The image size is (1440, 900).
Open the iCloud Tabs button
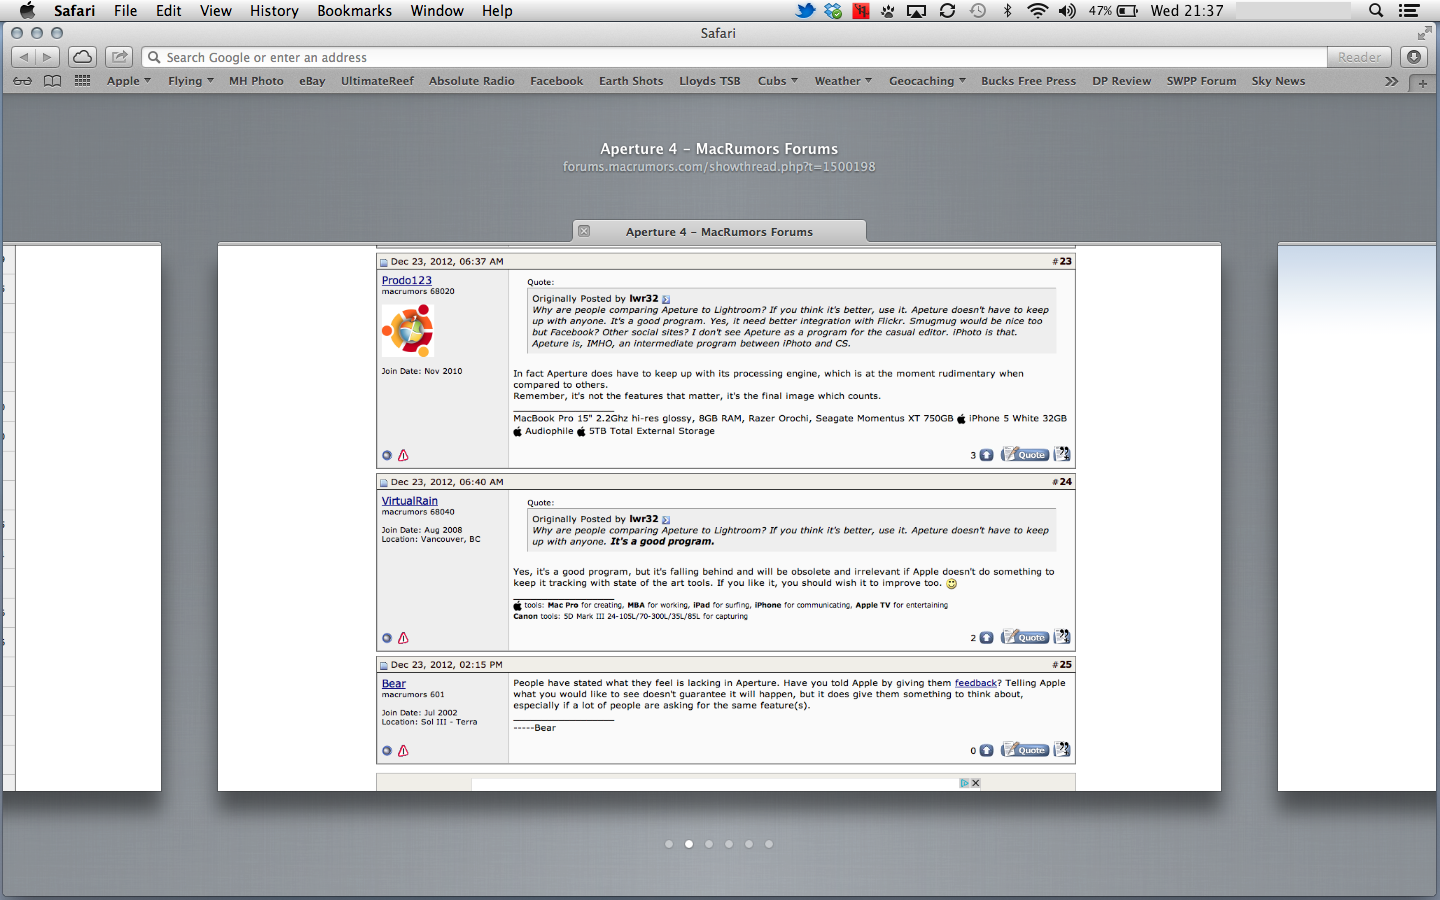(83, 57)
